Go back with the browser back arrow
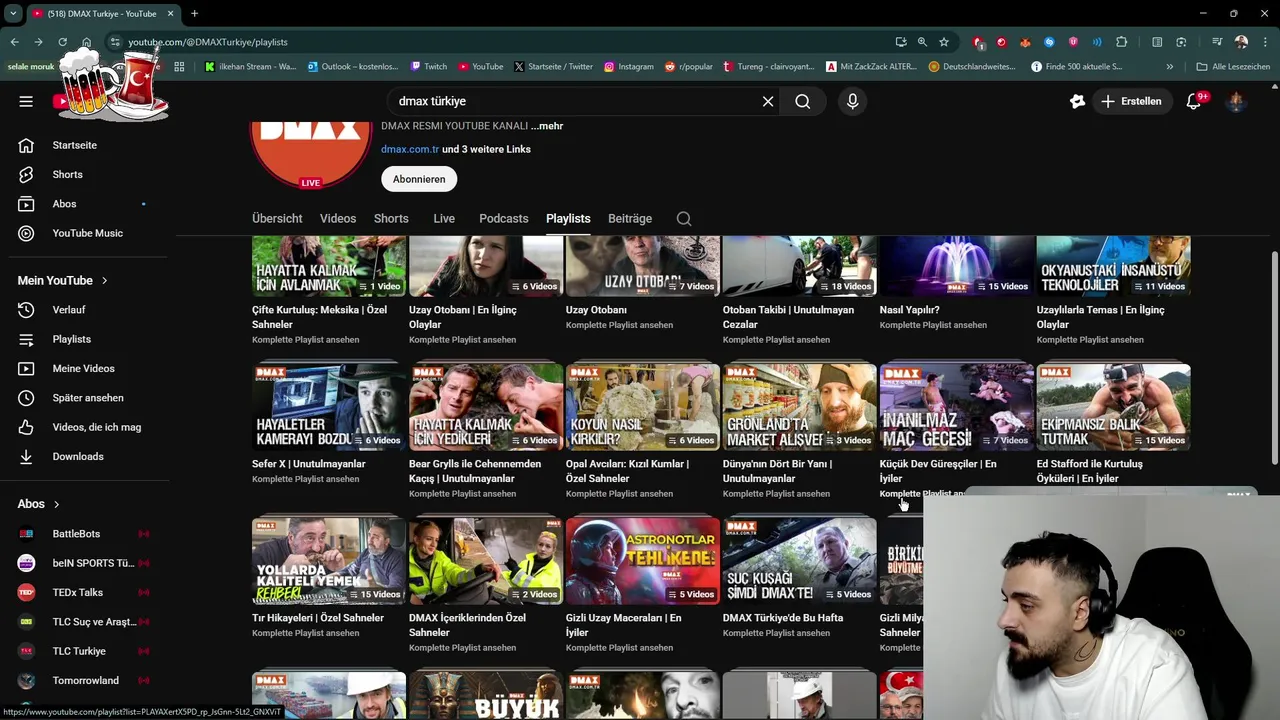Screen dimensions: 1280x720 (14, 42)
